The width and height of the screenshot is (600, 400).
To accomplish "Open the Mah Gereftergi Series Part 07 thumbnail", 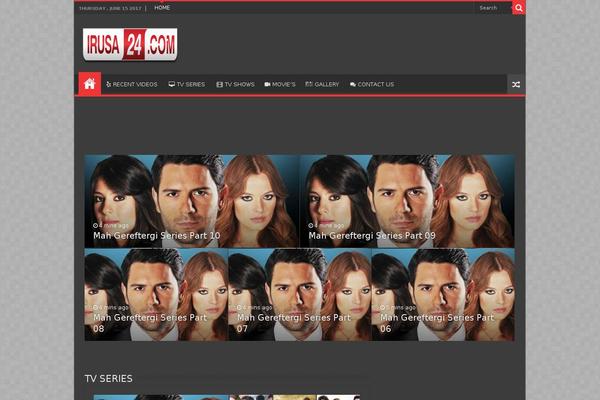I will click(300, 295).
